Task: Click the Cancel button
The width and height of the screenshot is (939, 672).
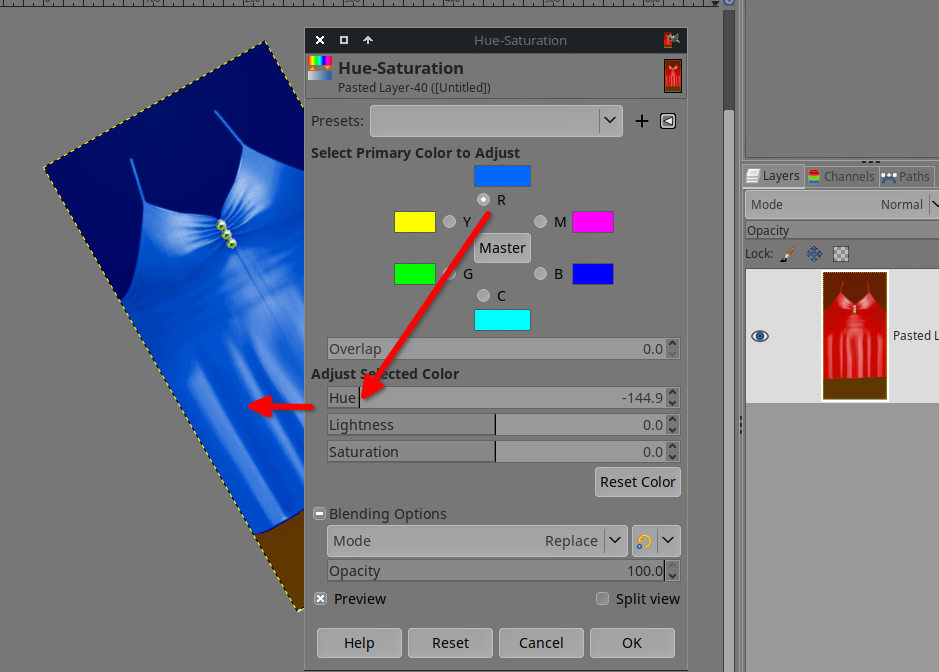Action: point(541,643)
